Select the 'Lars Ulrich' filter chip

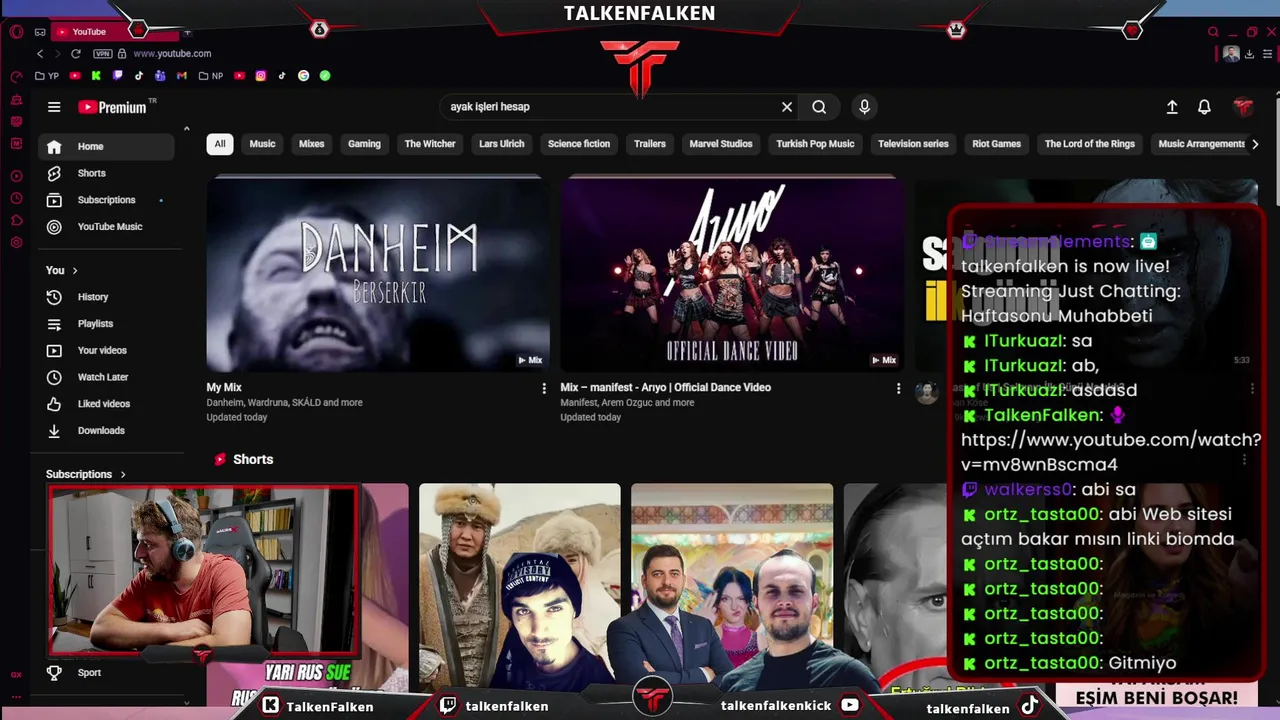502,144
